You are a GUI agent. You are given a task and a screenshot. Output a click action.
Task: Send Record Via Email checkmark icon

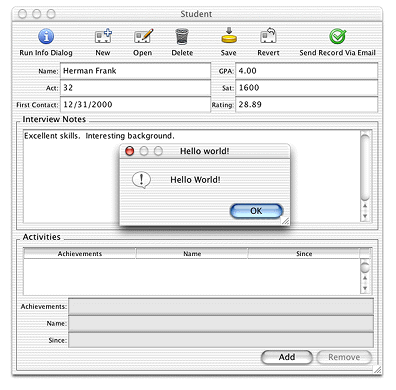(x=338, y=36)
